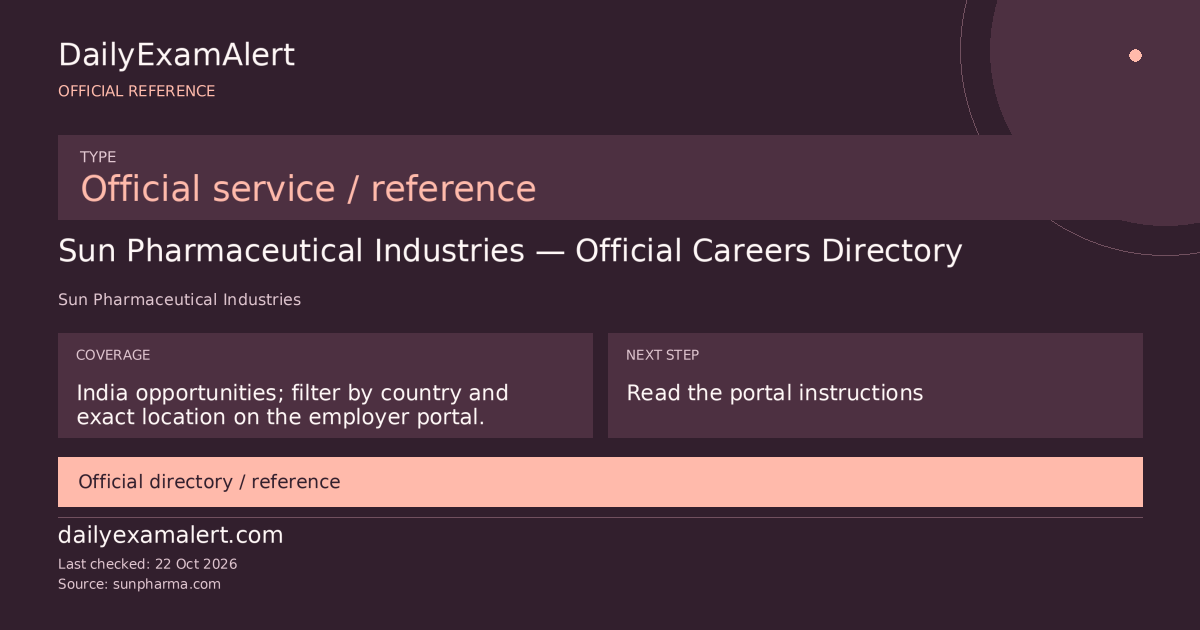The height and width of the screenshot is (630, 1200).
Task: Open the dailyexamalert.com link
Action: (x=171, y=535)
